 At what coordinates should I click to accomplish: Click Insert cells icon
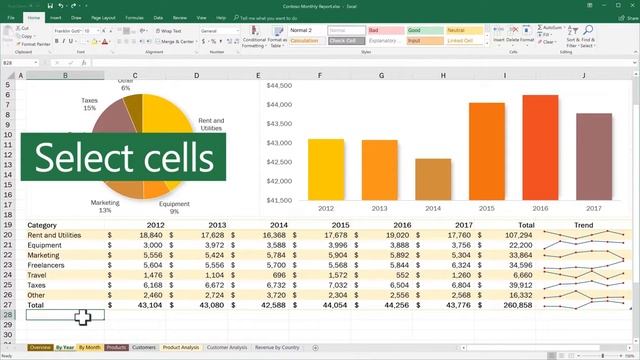pyautogui.click(x=498, y=31)
